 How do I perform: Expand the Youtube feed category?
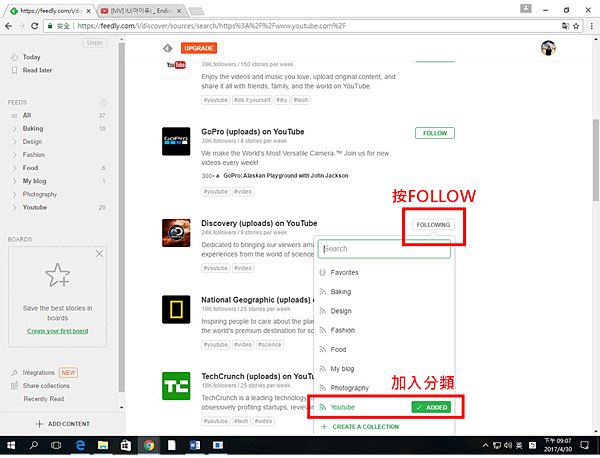(x=15, y=207)
